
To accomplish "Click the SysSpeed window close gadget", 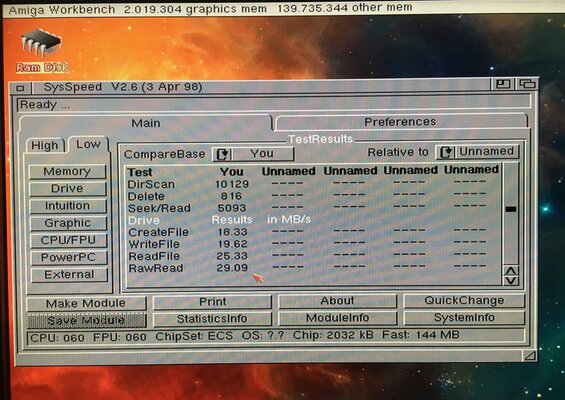I will (21, 88).
